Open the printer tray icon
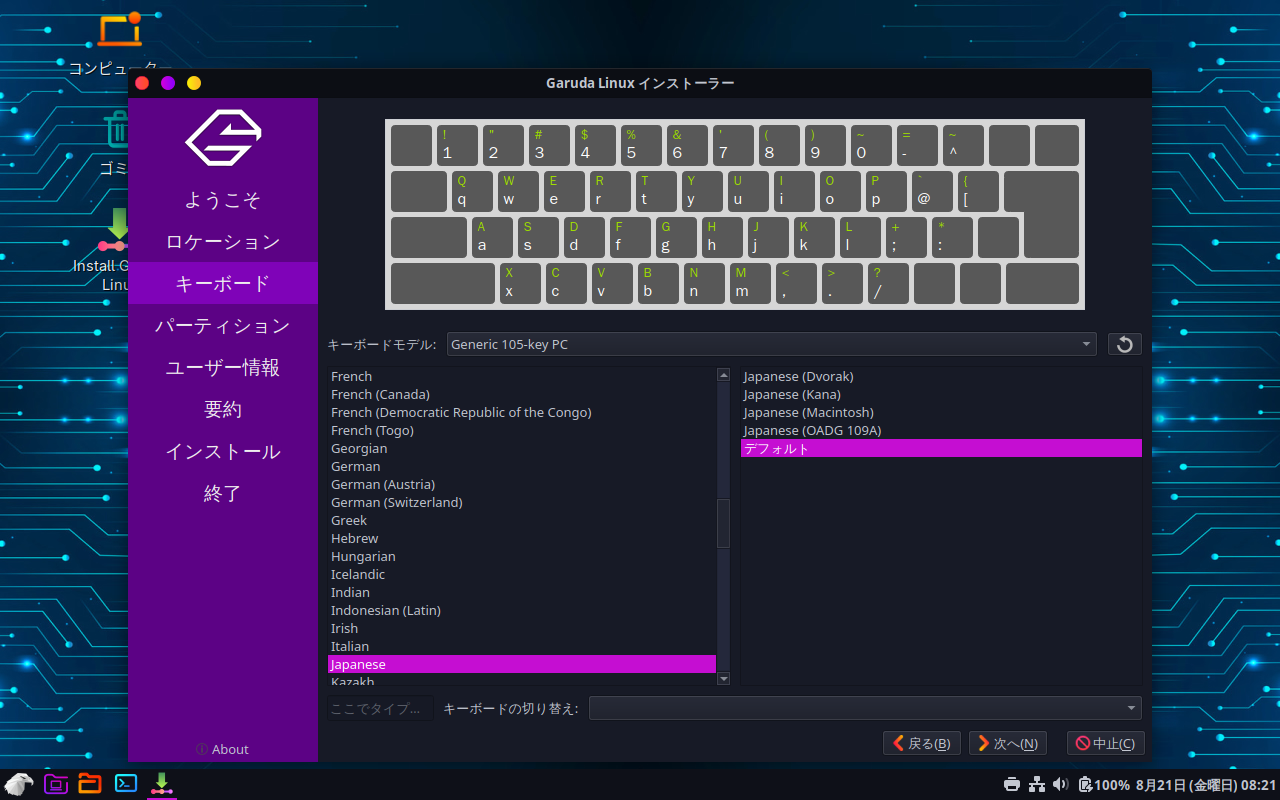The width and height of the screenshot is (1280, 800). [x=1011, y=784]
